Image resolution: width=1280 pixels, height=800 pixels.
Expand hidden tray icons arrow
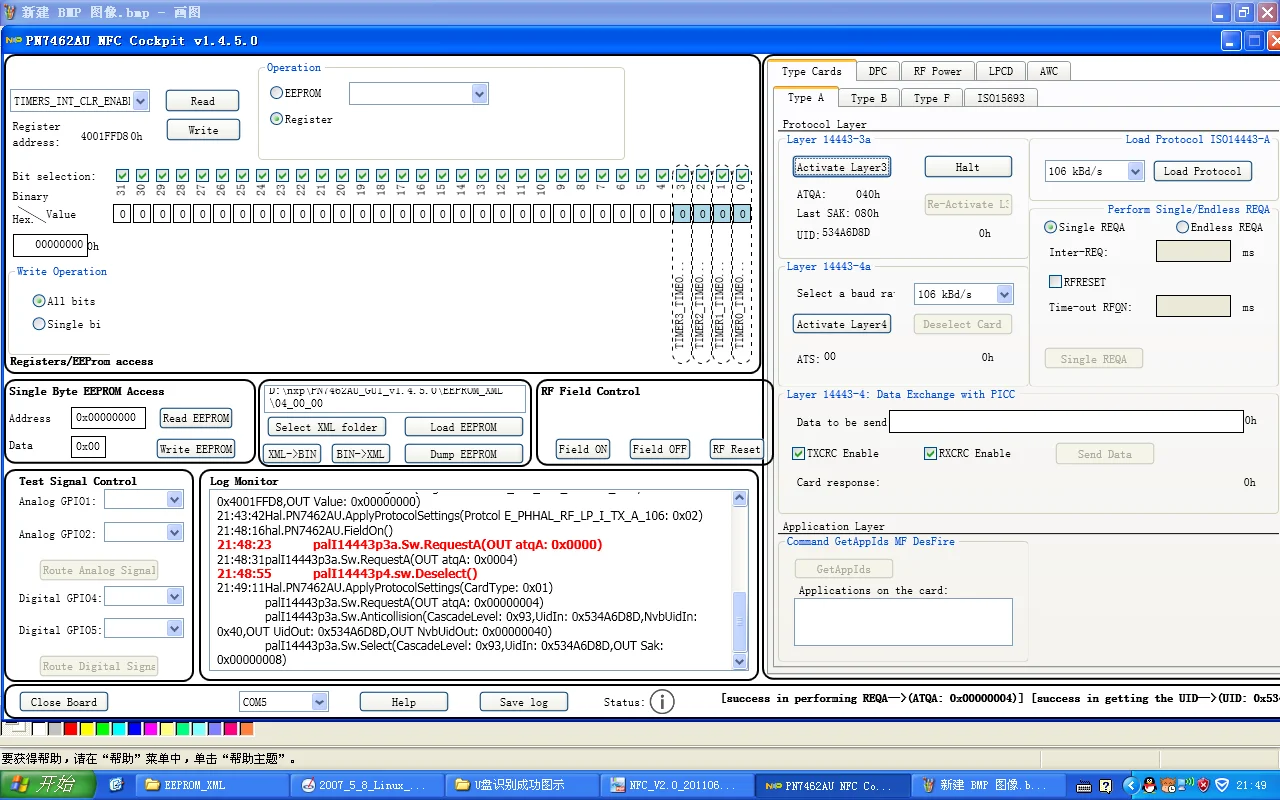click(x=1131, y=785)
